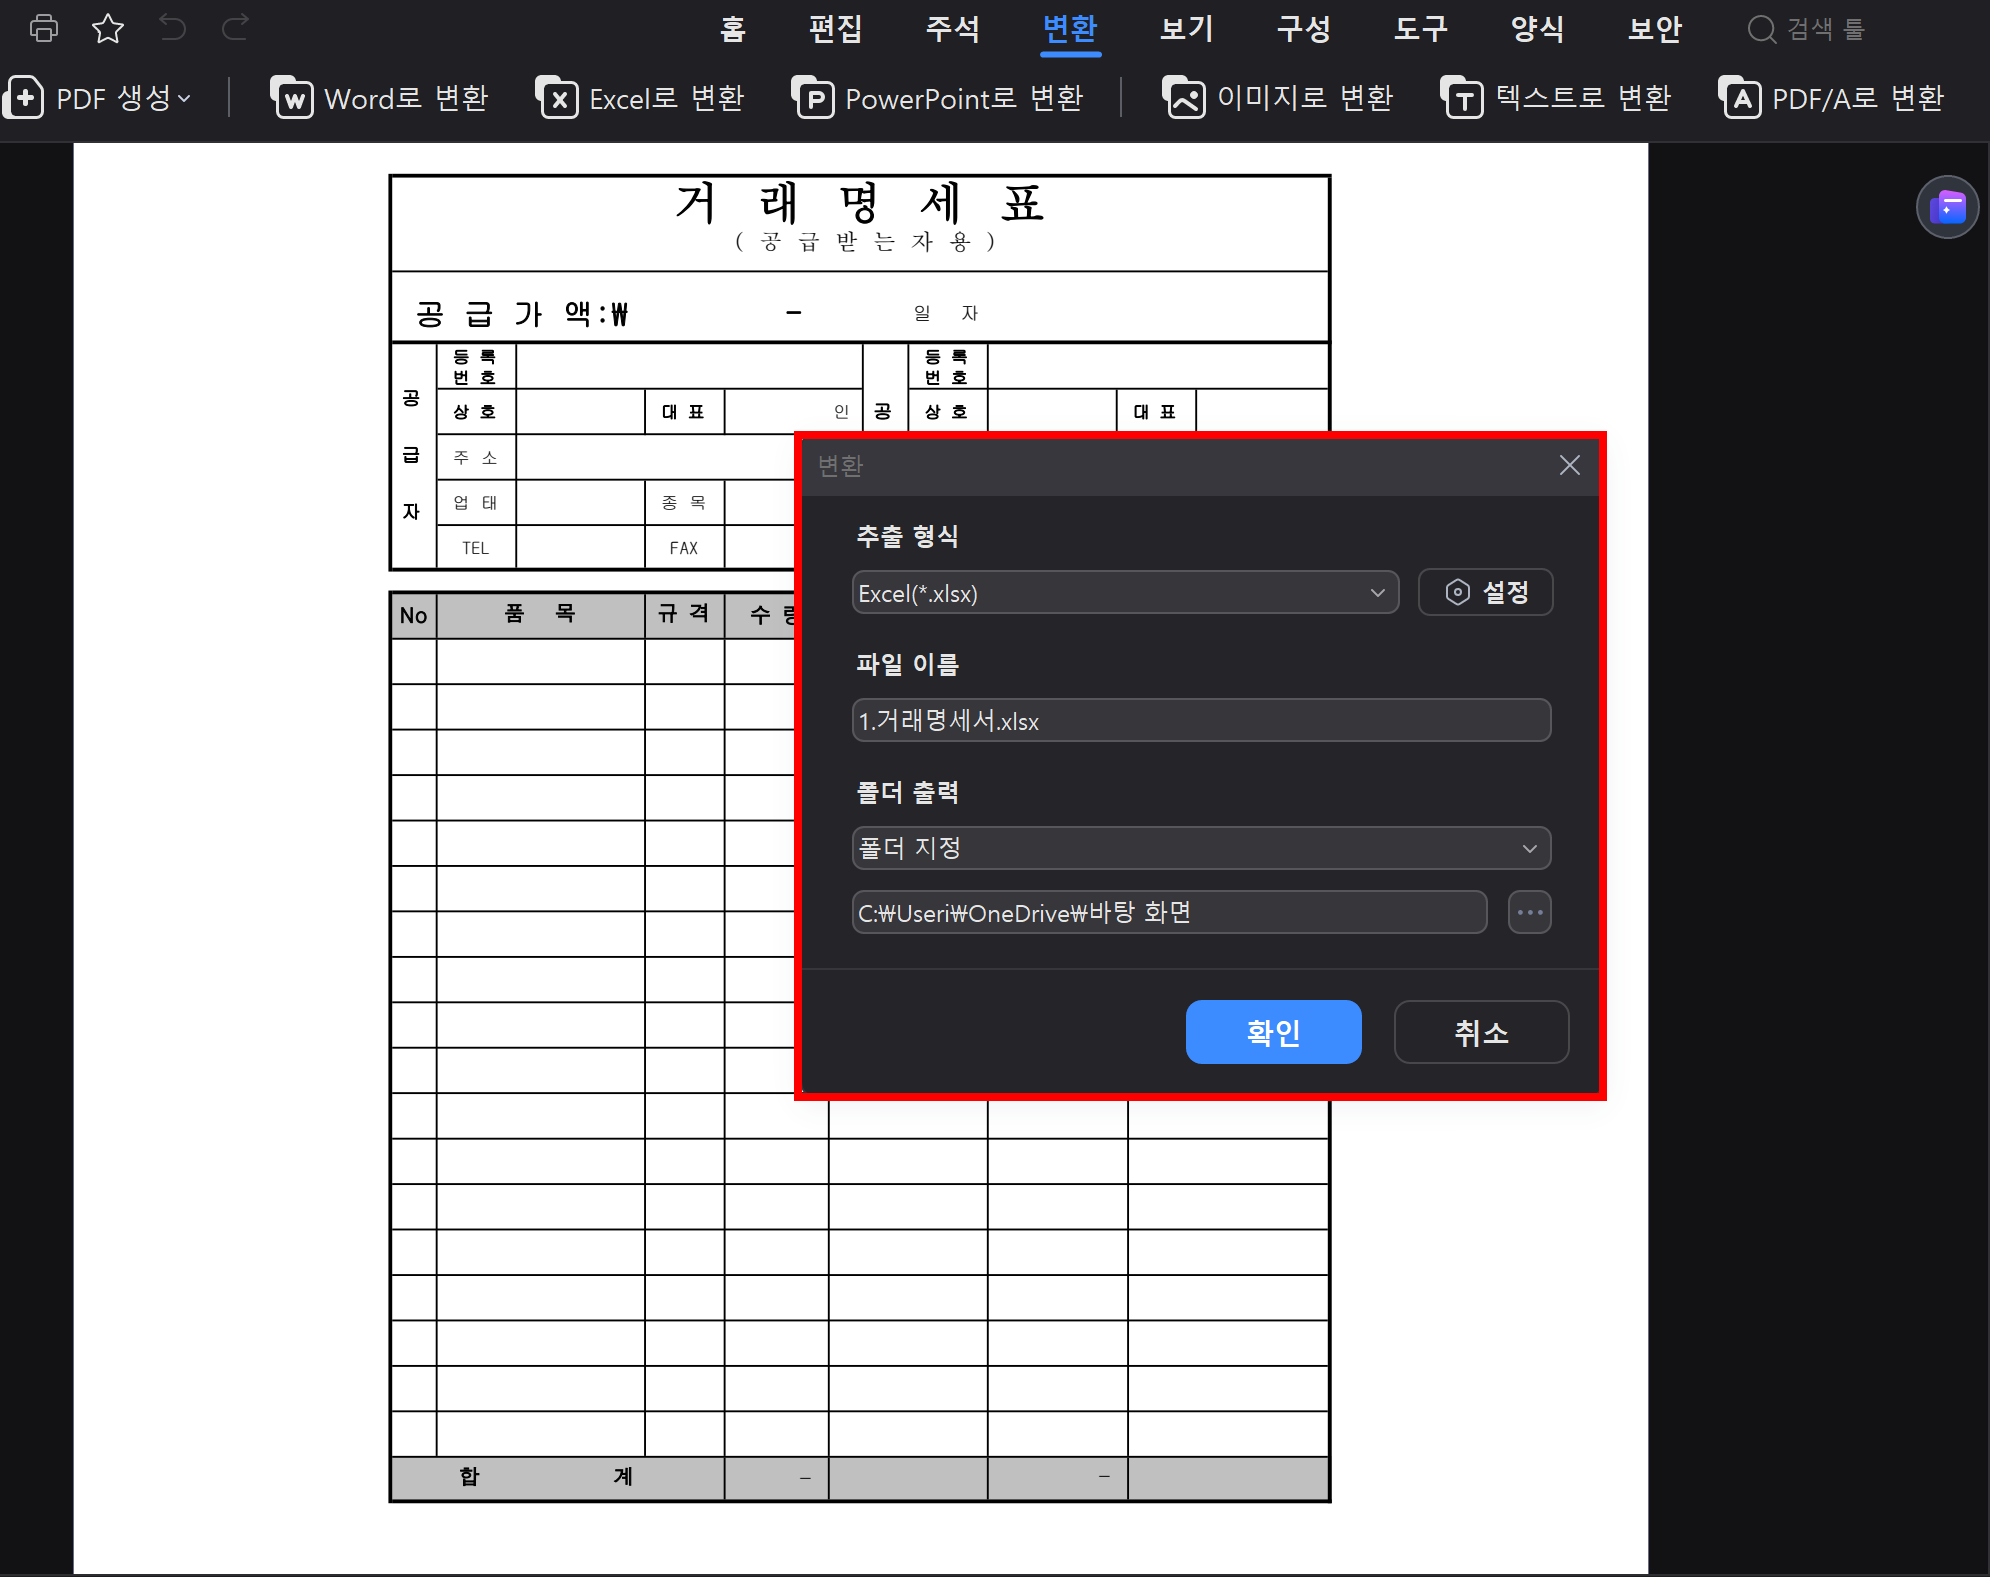Click the 확인 button
This screenshot has height=1577, width=1990.
(x=1273, y=1032)
